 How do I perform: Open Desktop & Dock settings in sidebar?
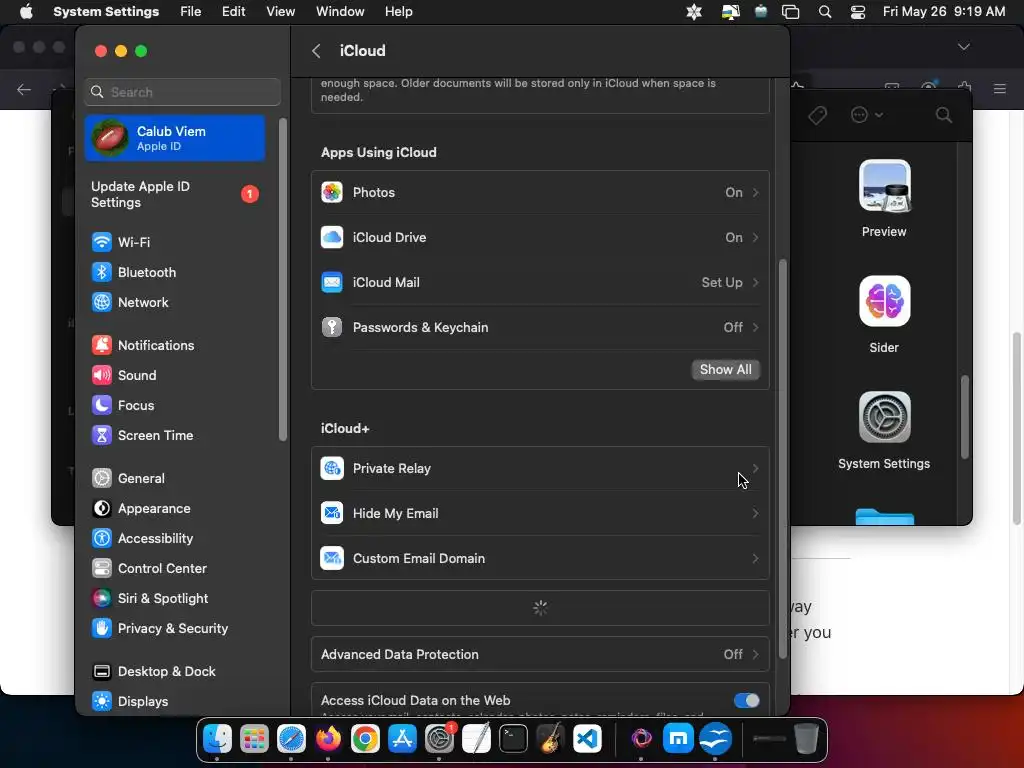[x=175, y=672]
